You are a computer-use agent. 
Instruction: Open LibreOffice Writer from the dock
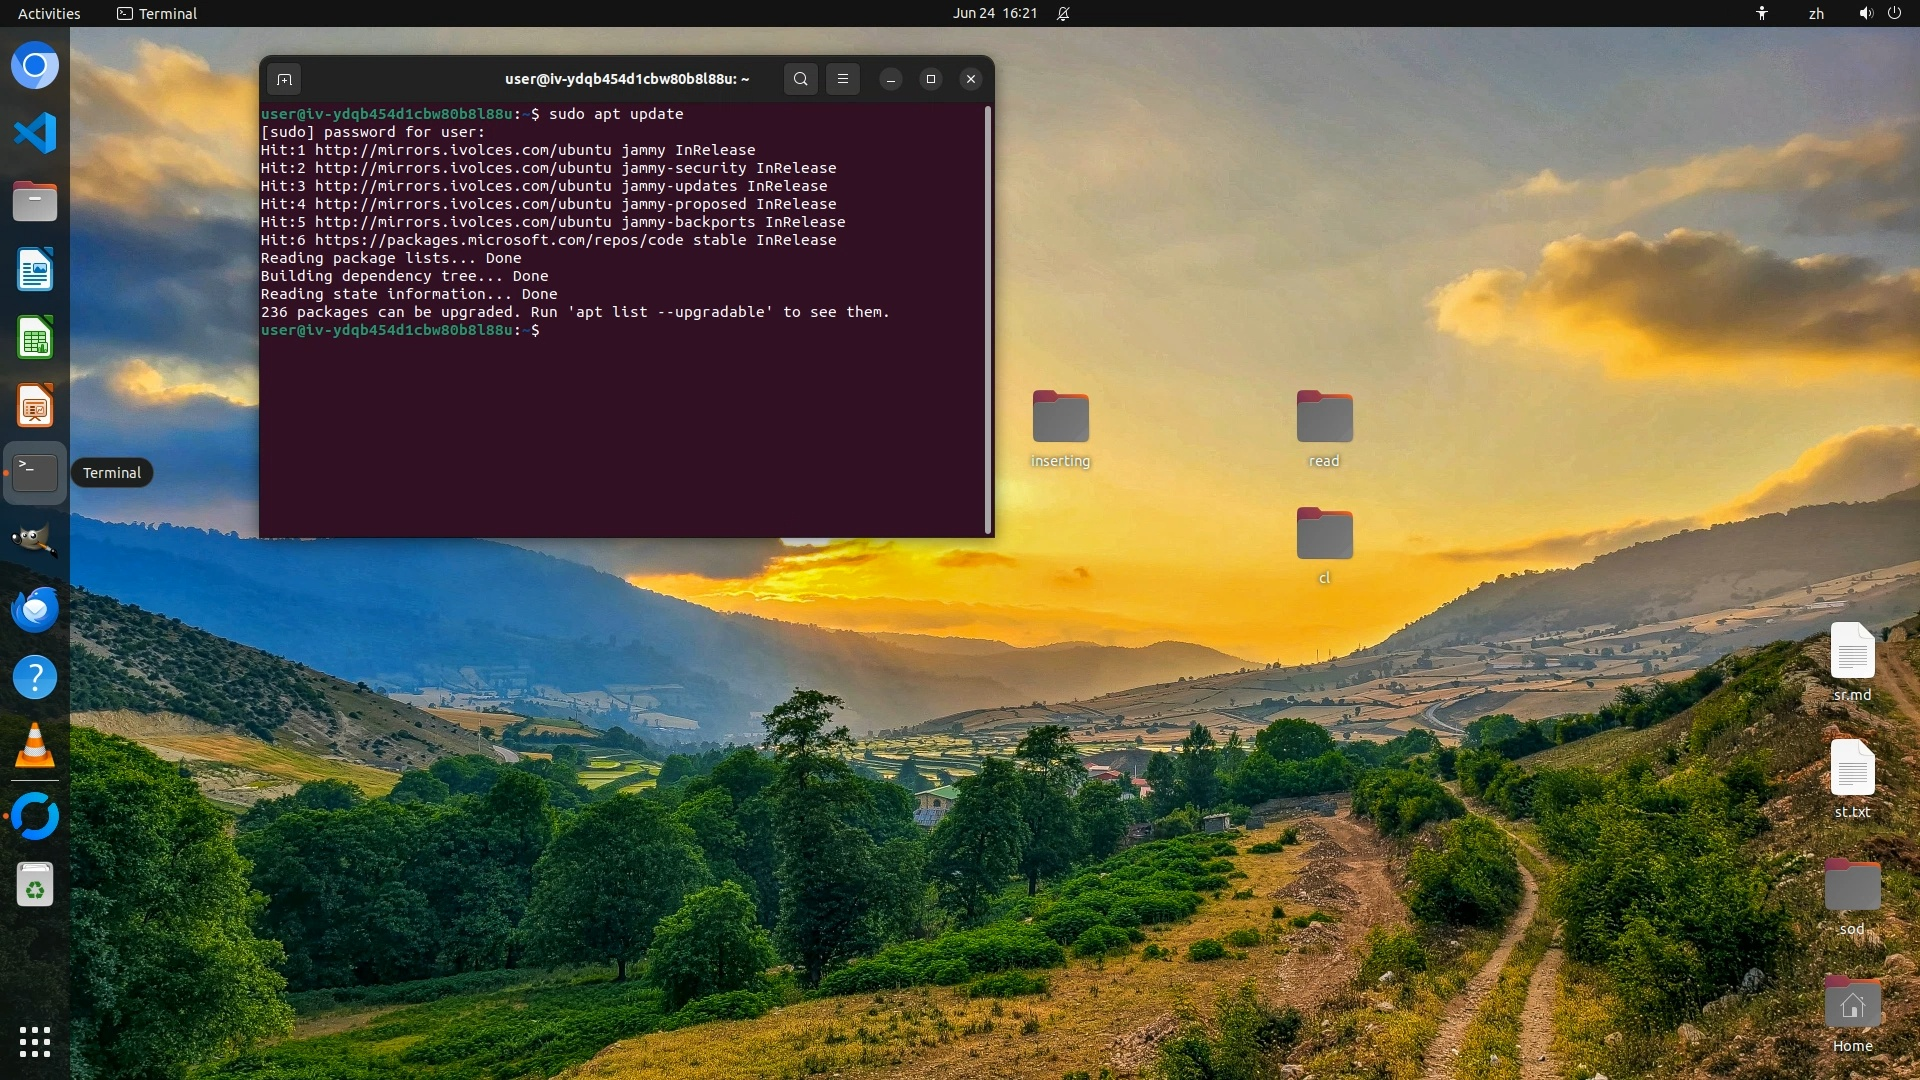(35, 270)
